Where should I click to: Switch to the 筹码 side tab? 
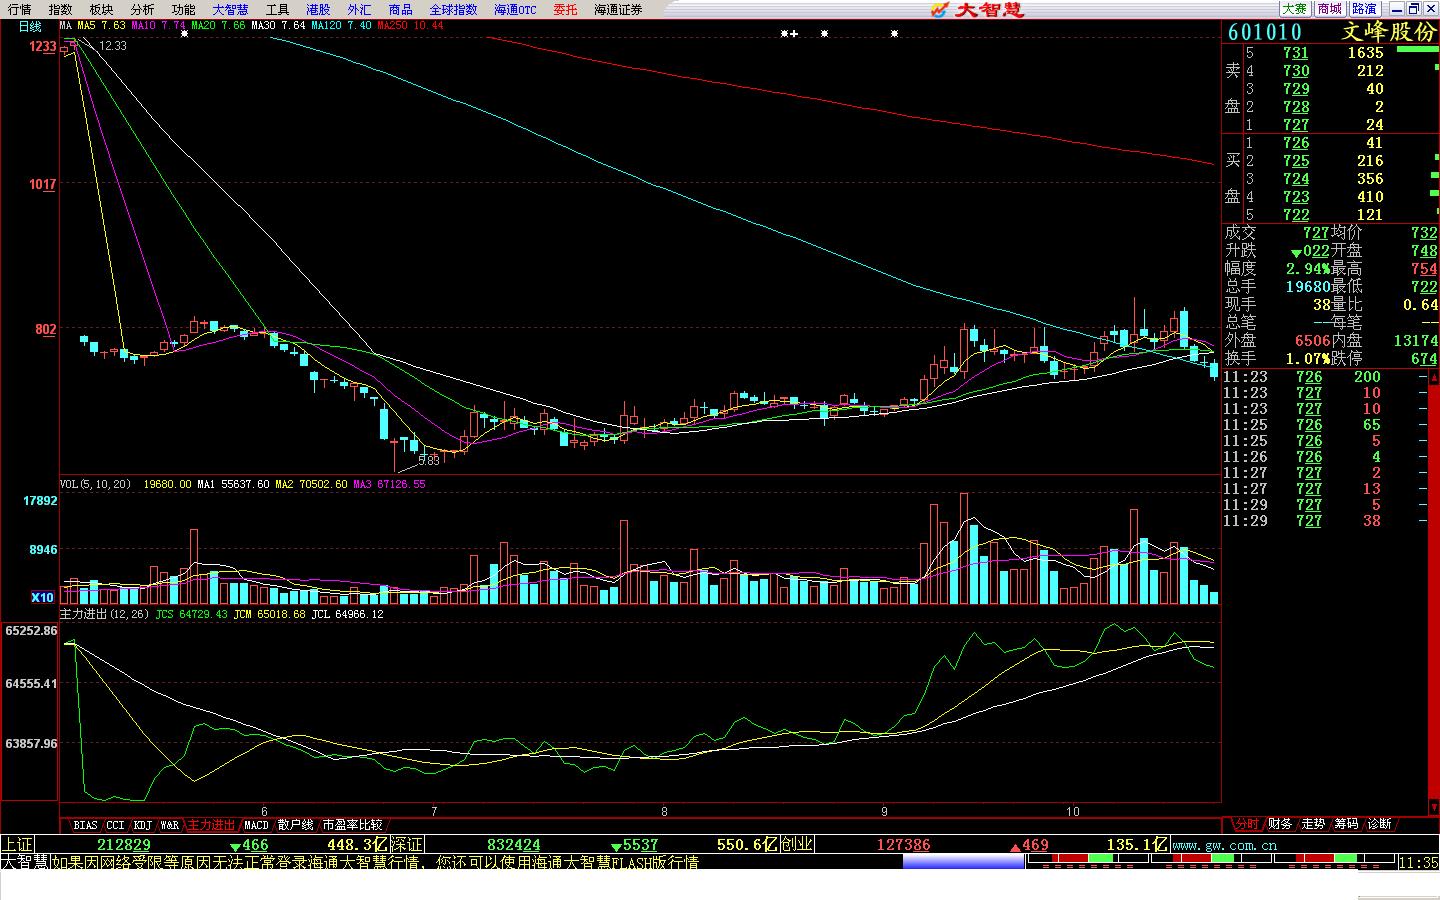point(1346,824)
